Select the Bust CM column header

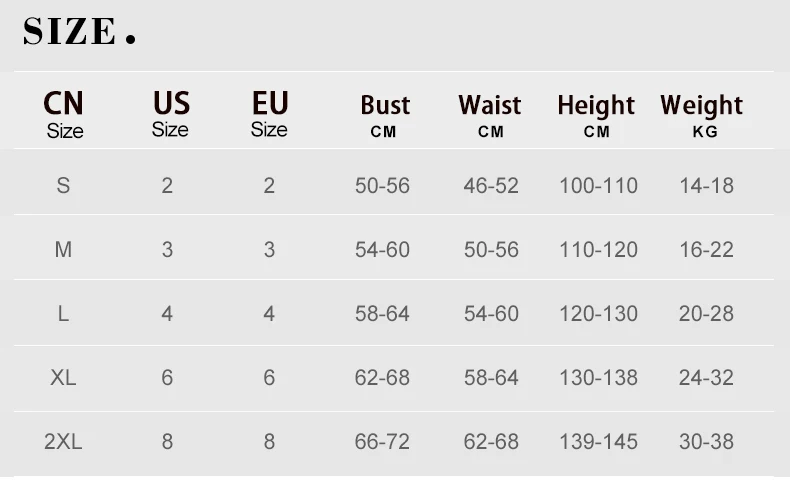click(x=385, y=114)
